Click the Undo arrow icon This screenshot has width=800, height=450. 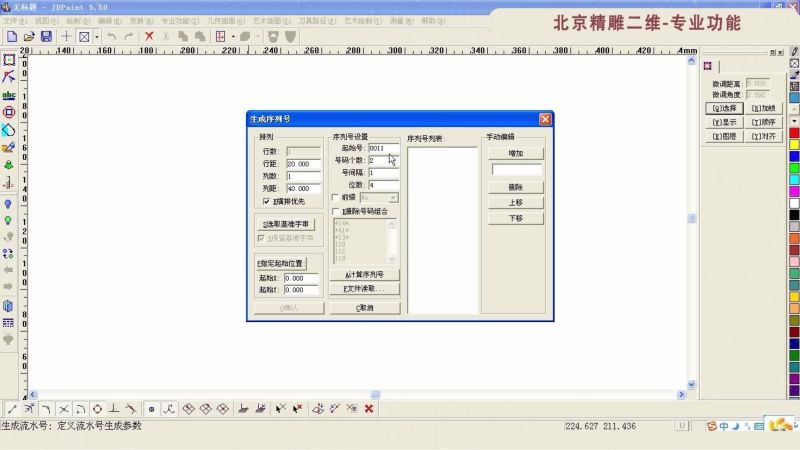coord(111,36)
